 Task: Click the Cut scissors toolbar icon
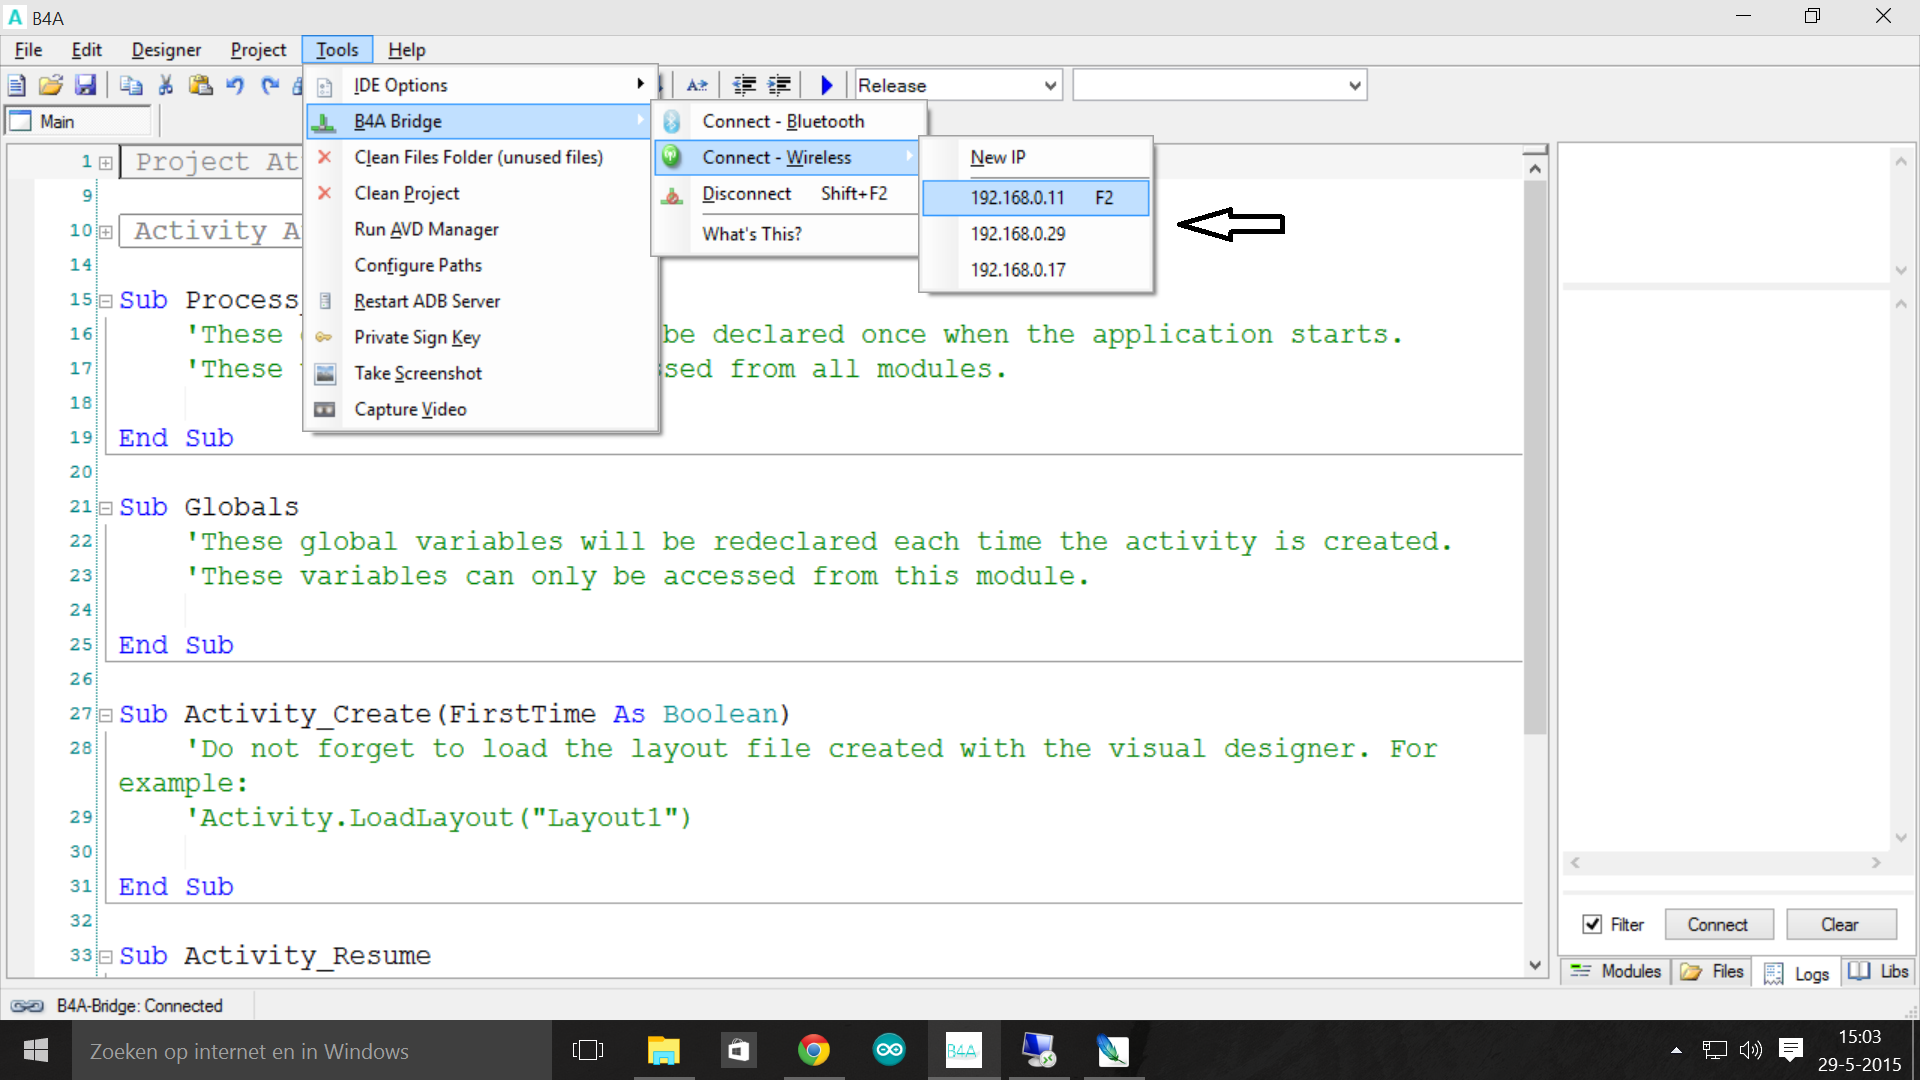[x=166, y=85]
